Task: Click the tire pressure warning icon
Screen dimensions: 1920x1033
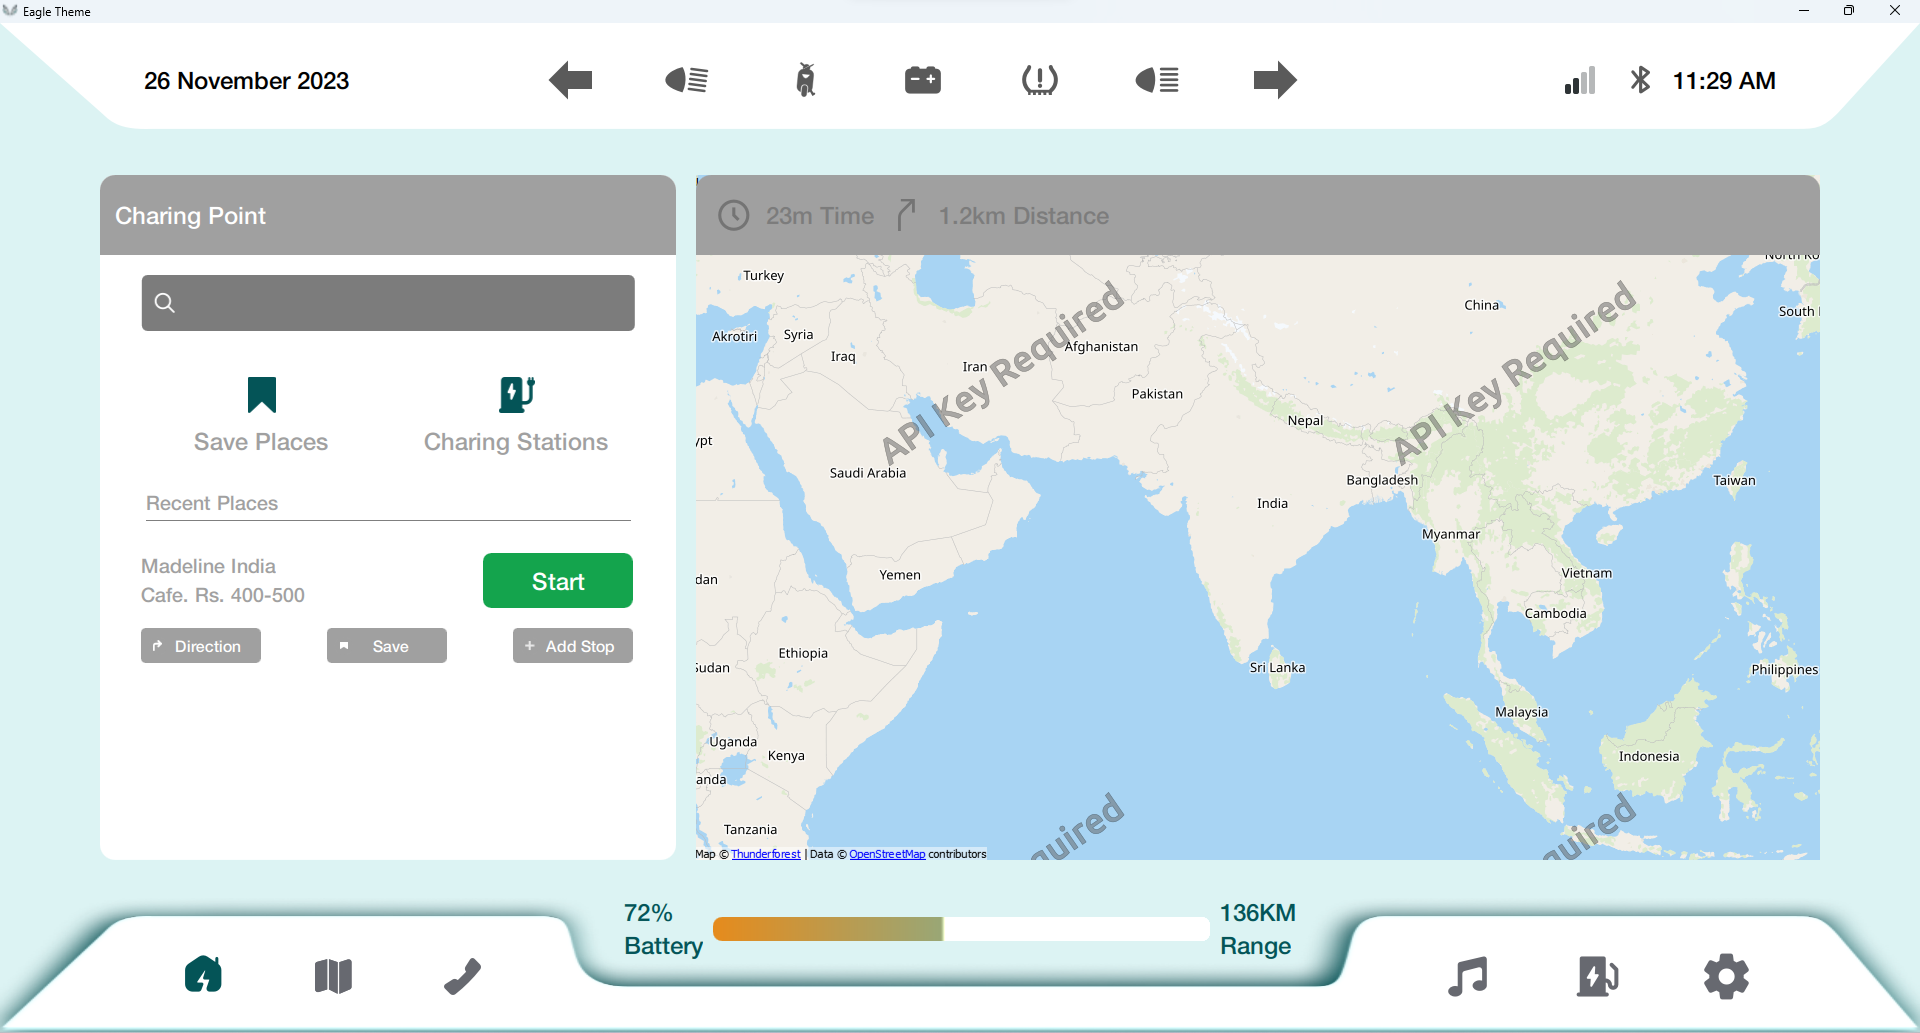Action: click(1040, 80)
